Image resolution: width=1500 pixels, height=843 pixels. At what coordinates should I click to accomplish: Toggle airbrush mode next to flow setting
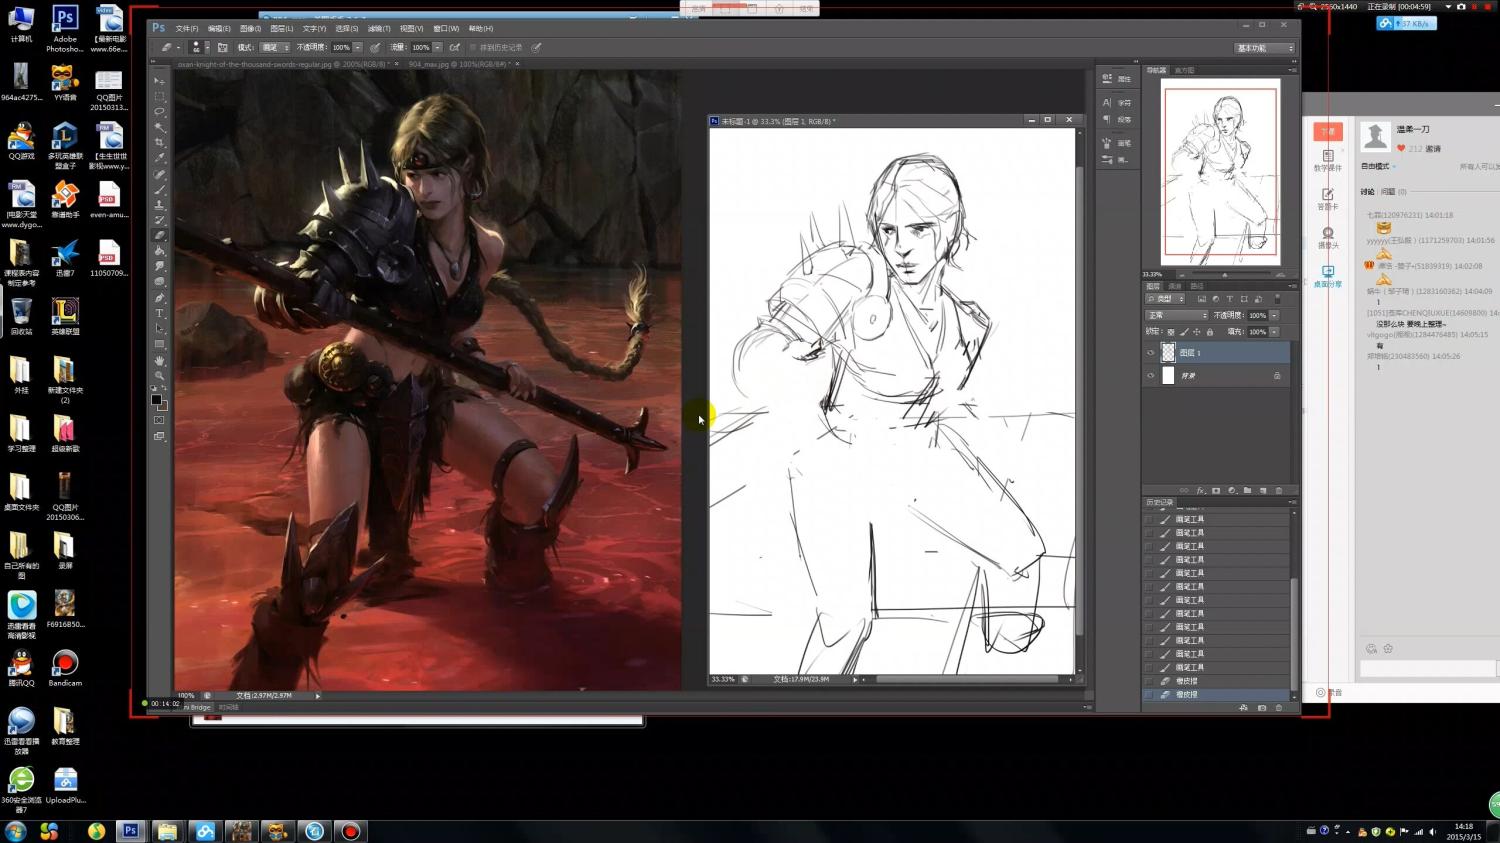point(454,47)
